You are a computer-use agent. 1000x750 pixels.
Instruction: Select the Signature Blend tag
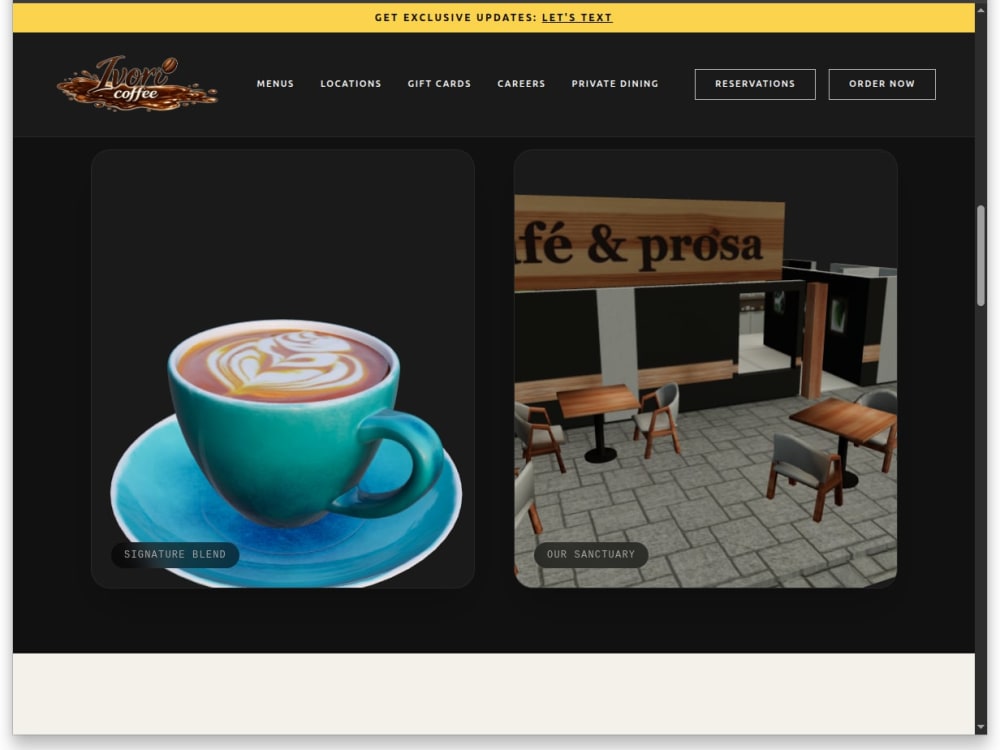click(175, 554)
